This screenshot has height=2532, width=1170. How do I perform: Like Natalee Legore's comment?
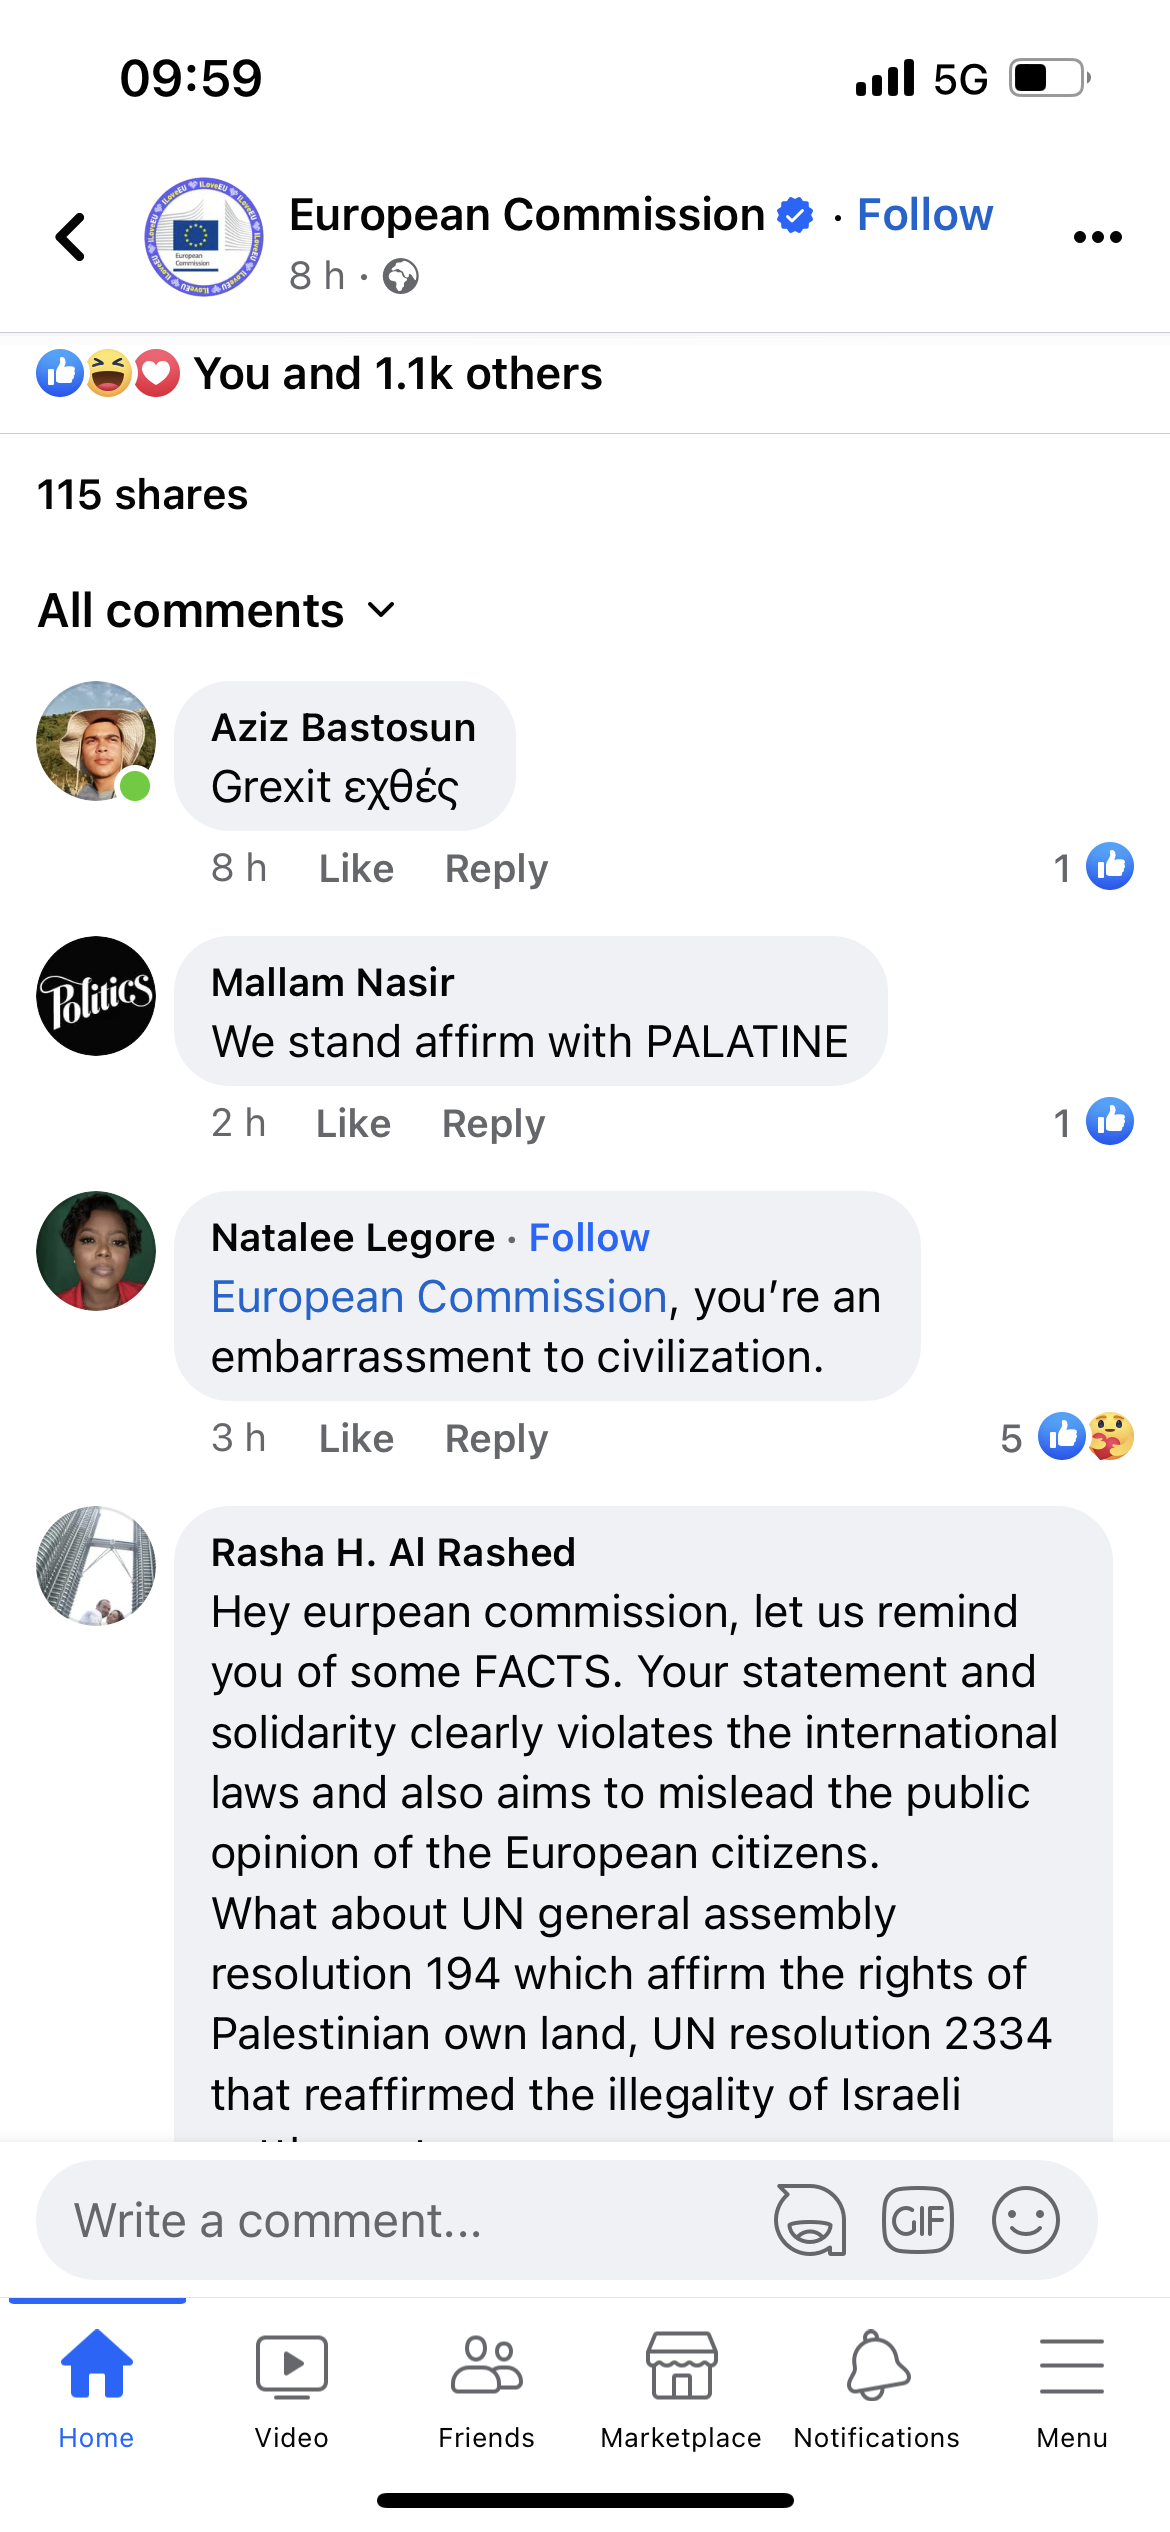[356, 1439]
